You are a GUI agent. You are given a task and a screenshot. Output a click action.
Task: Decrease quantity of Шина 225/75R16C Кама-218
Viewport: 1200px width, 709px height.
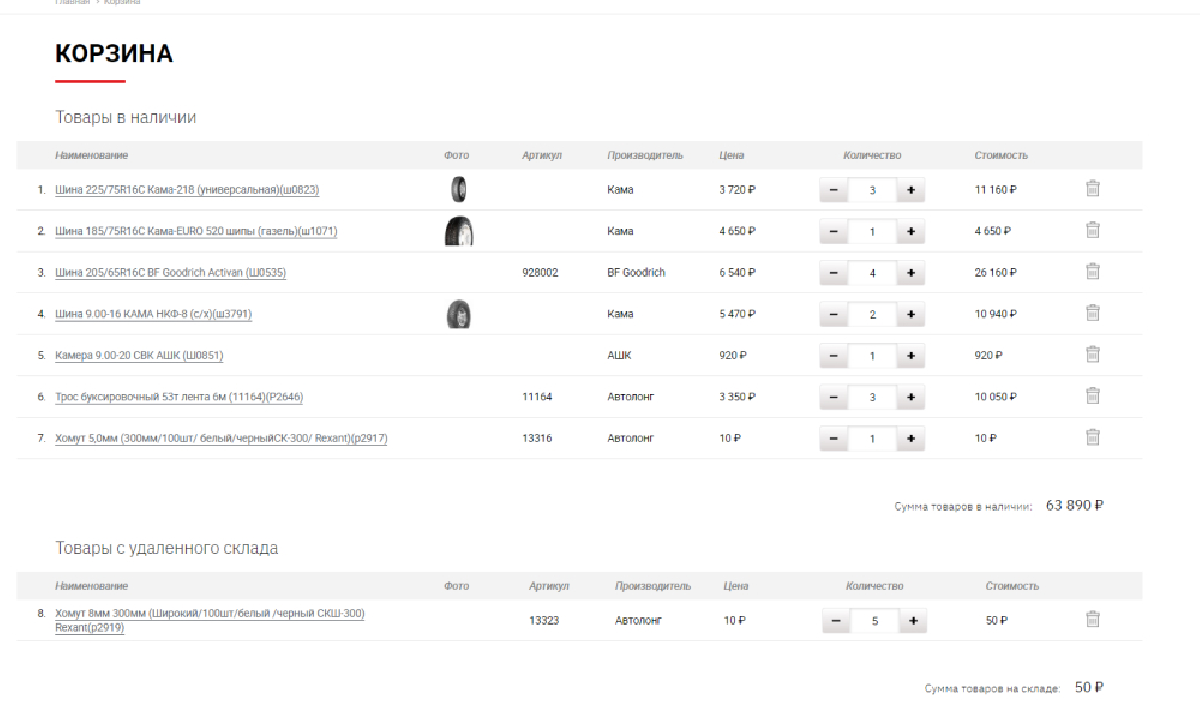click(x=833, y=190)
